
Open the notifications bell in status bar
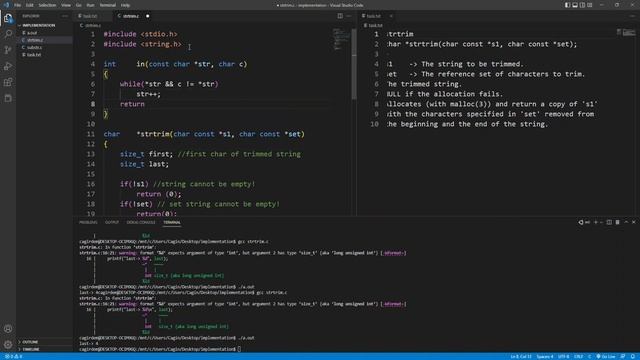[x=633, y=356]
